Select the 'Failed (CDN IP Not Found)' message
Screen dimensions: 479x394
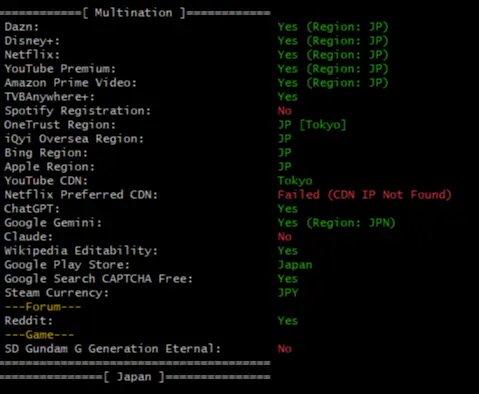(x=365, y=195)
